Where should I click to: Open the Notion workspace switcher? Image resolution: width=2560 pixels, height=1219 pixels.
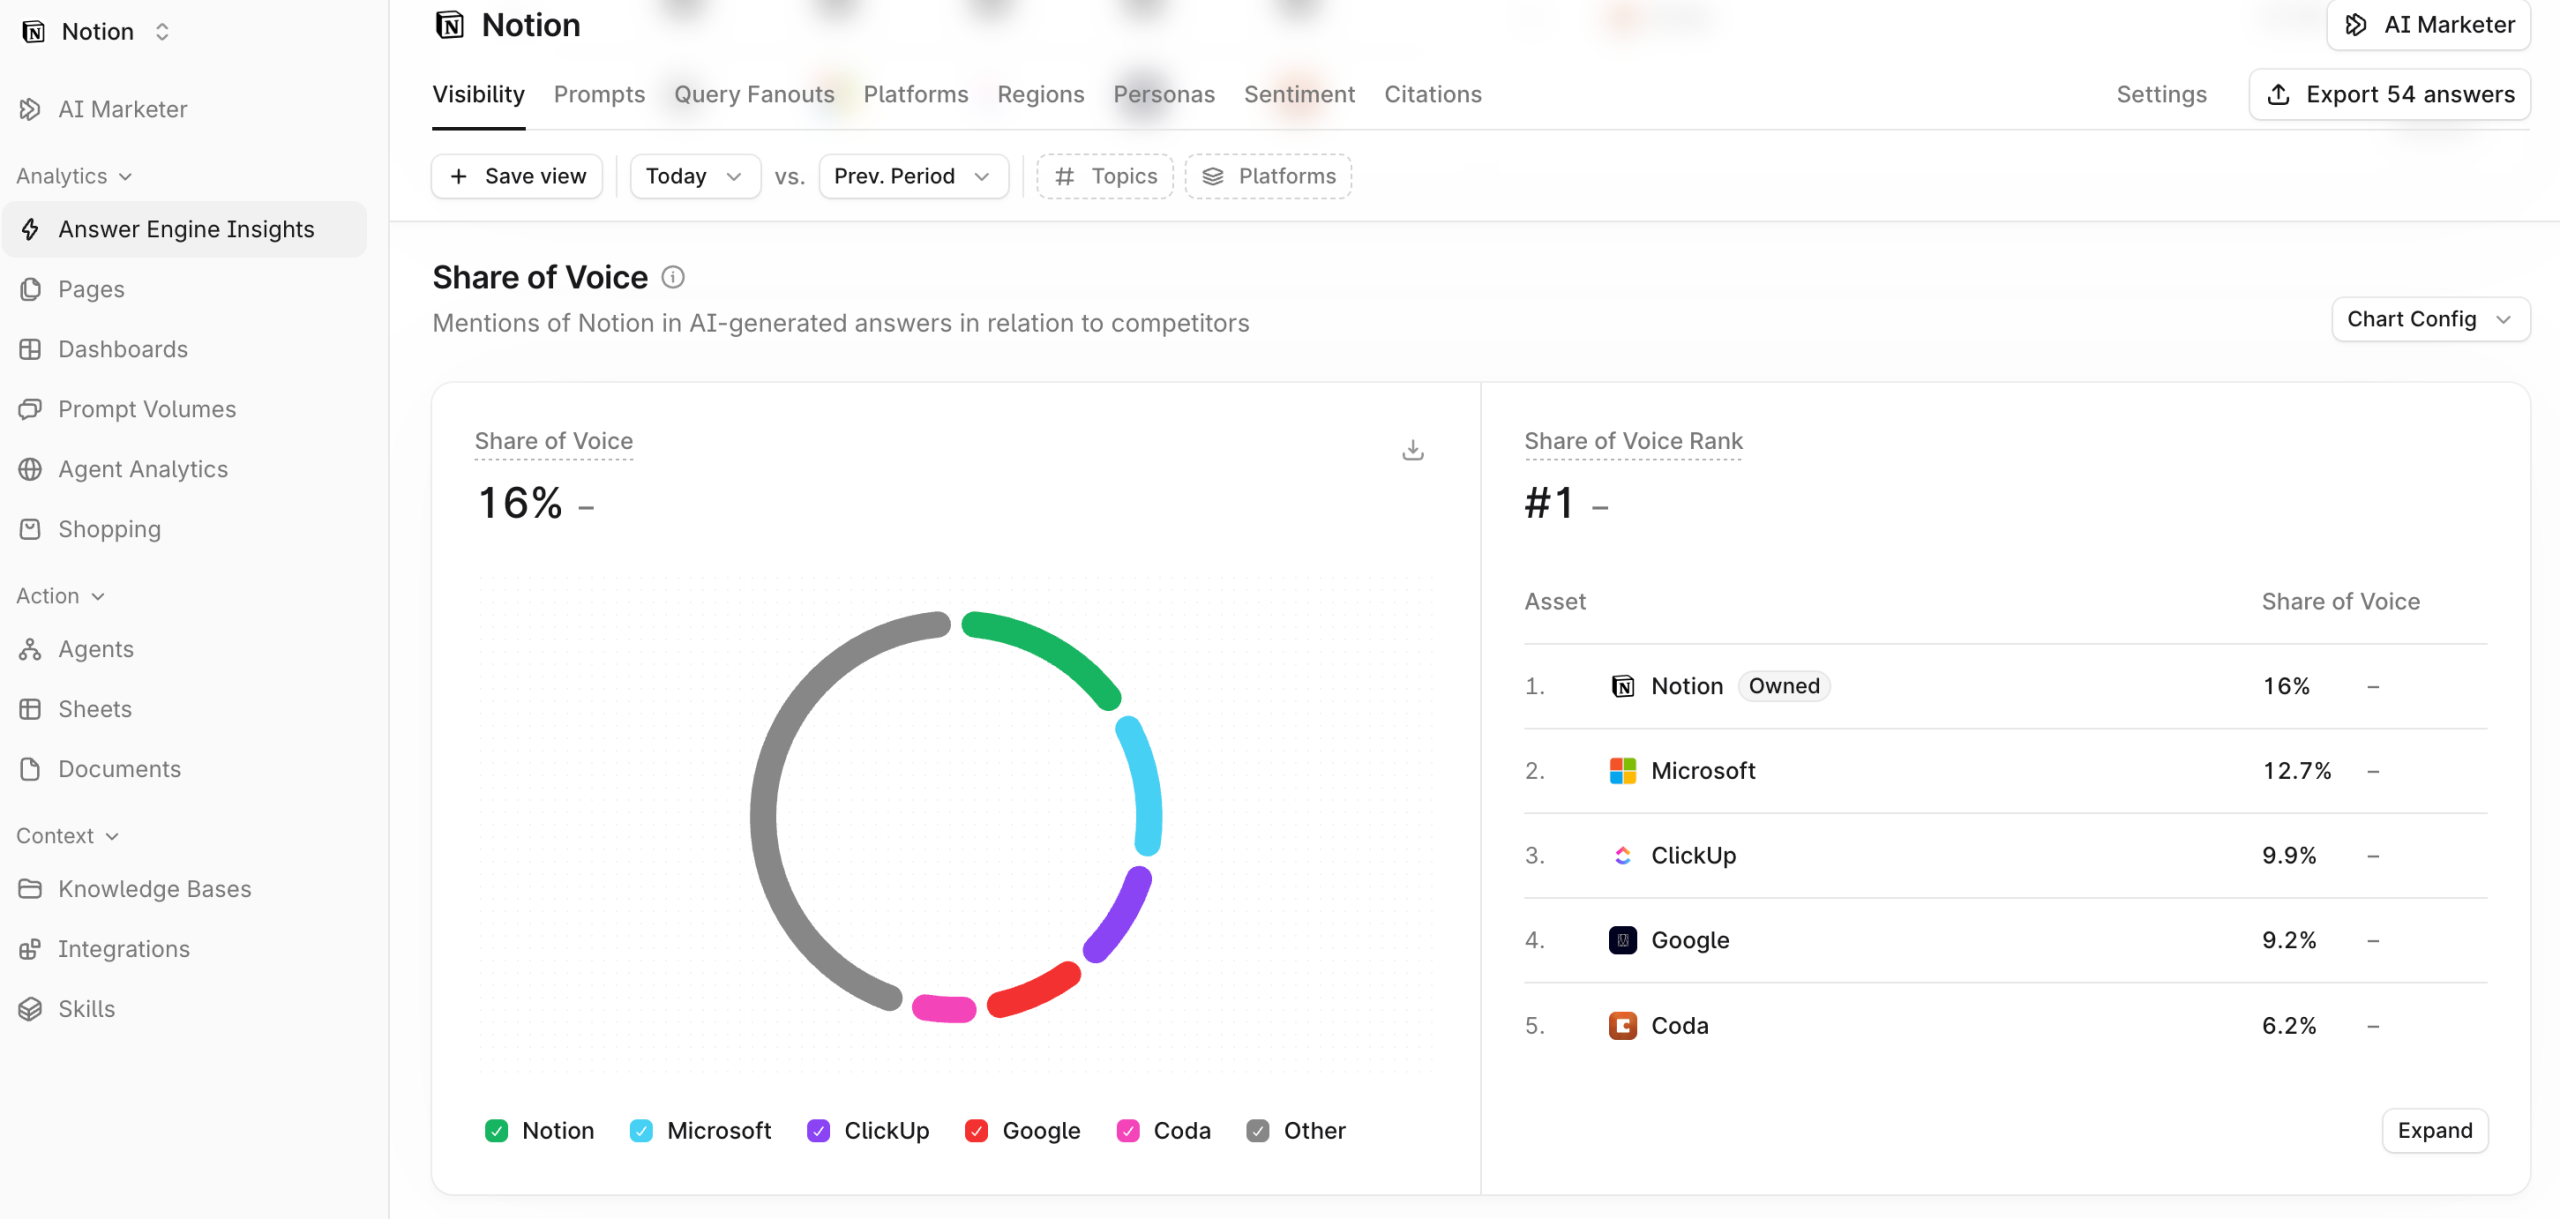pos(97,32)
